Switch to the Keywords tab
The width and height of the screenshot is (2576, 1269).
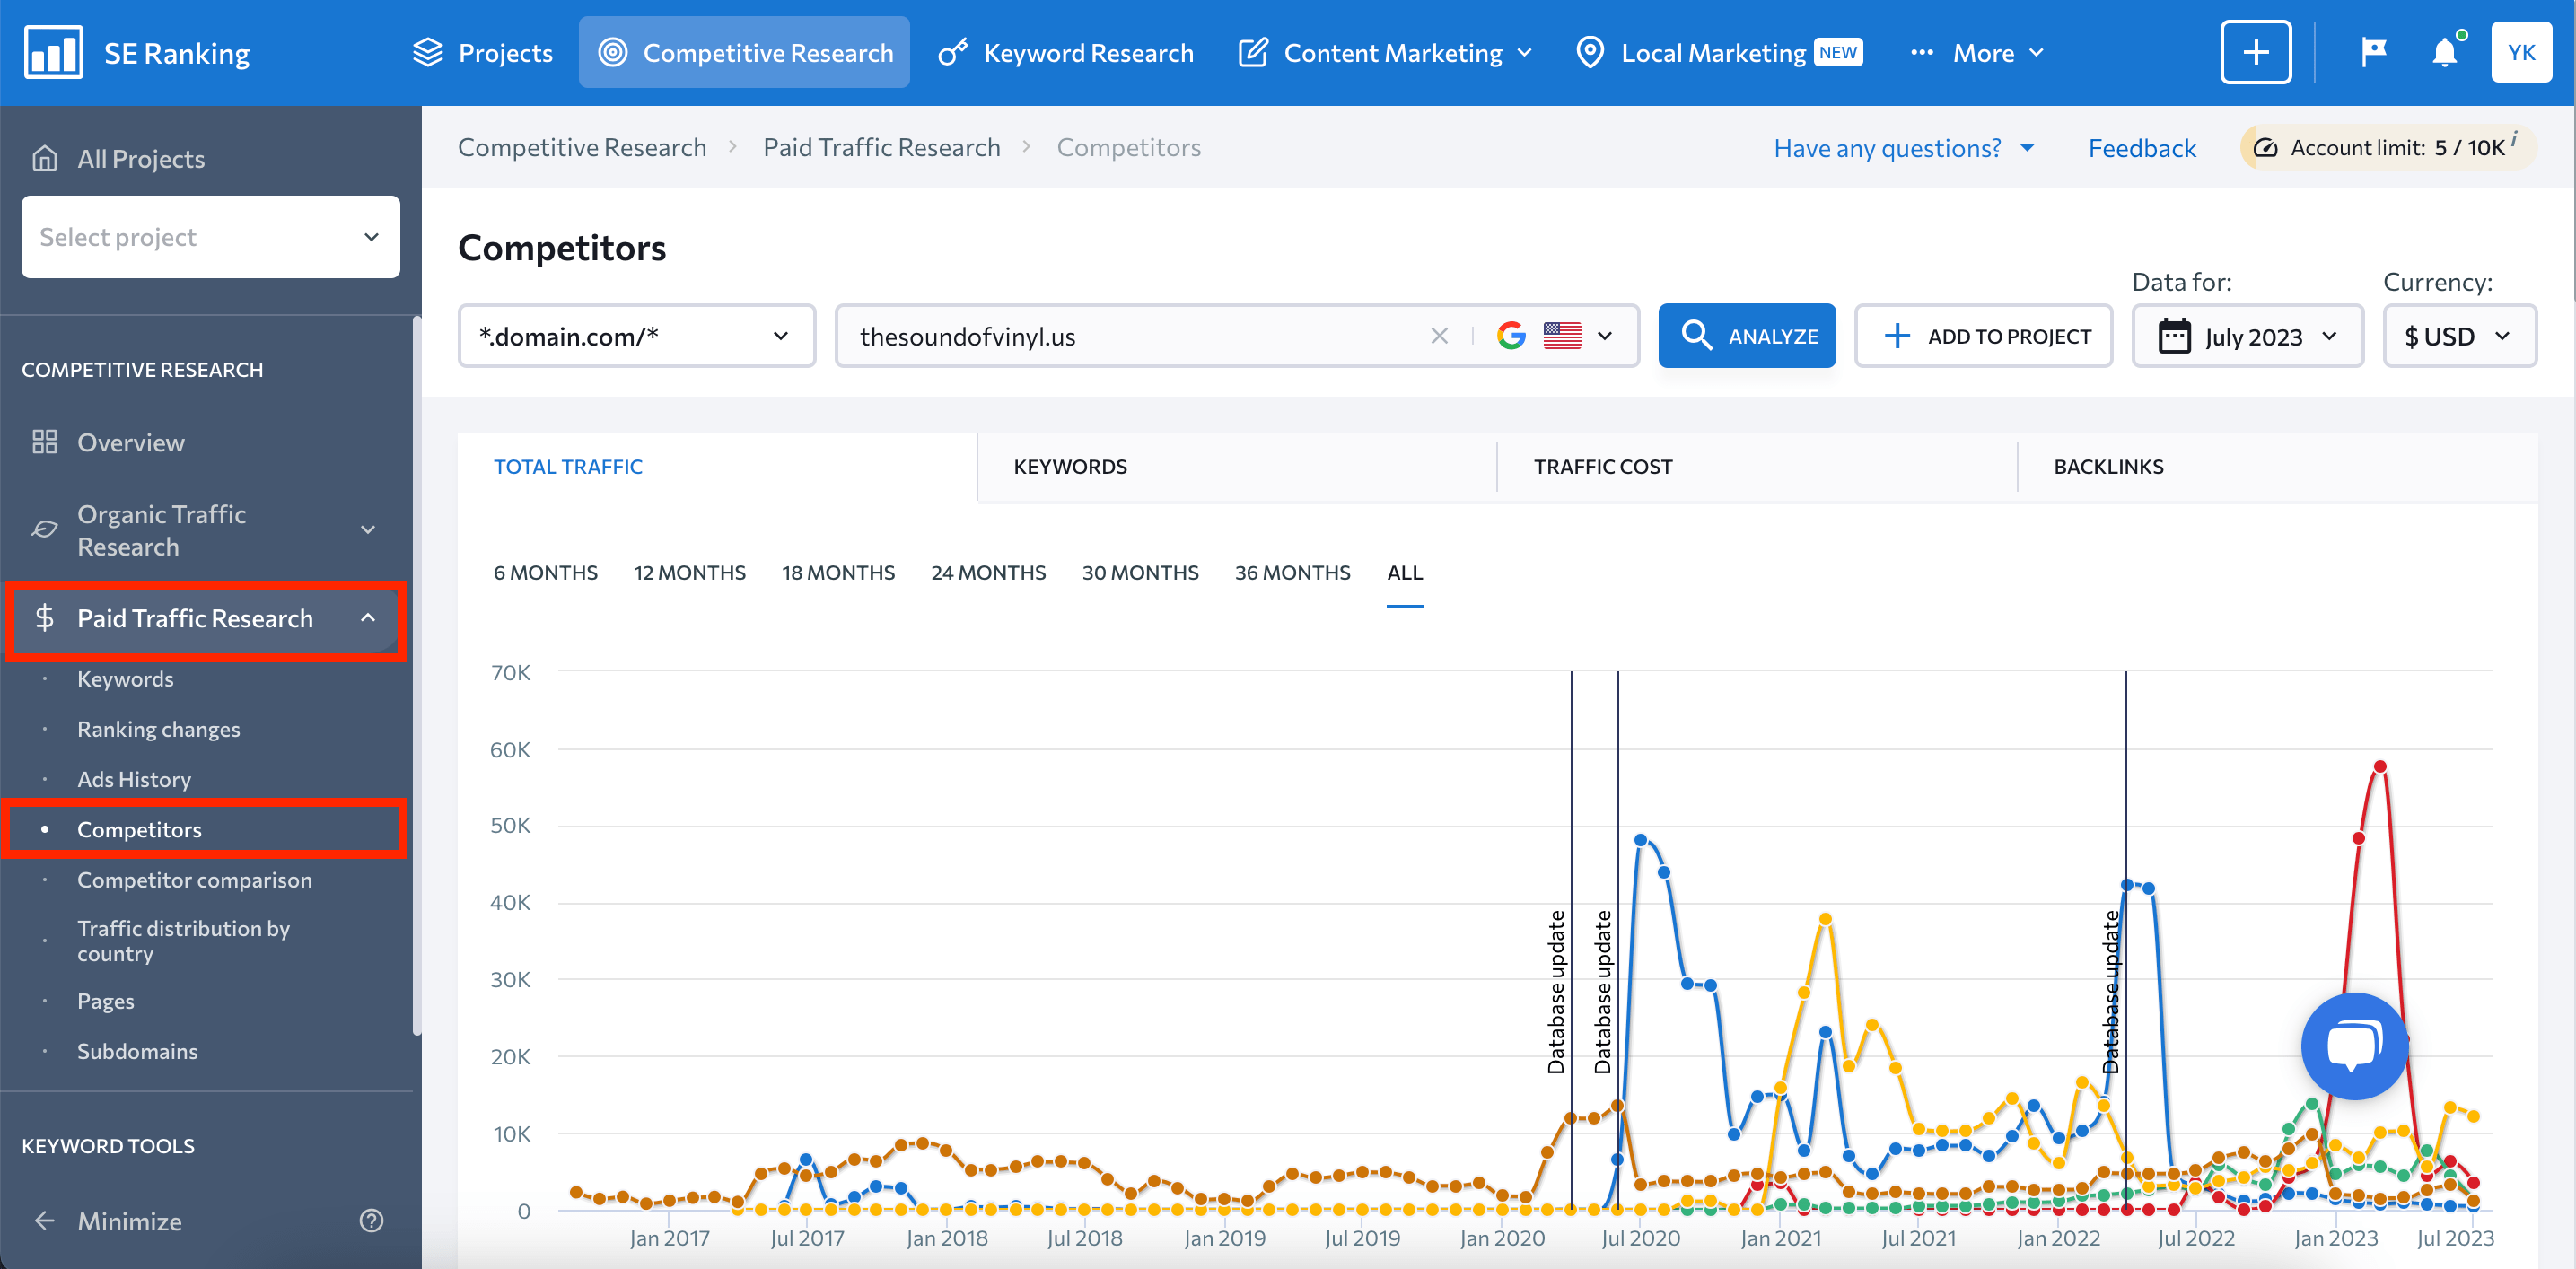[1071, 467]
